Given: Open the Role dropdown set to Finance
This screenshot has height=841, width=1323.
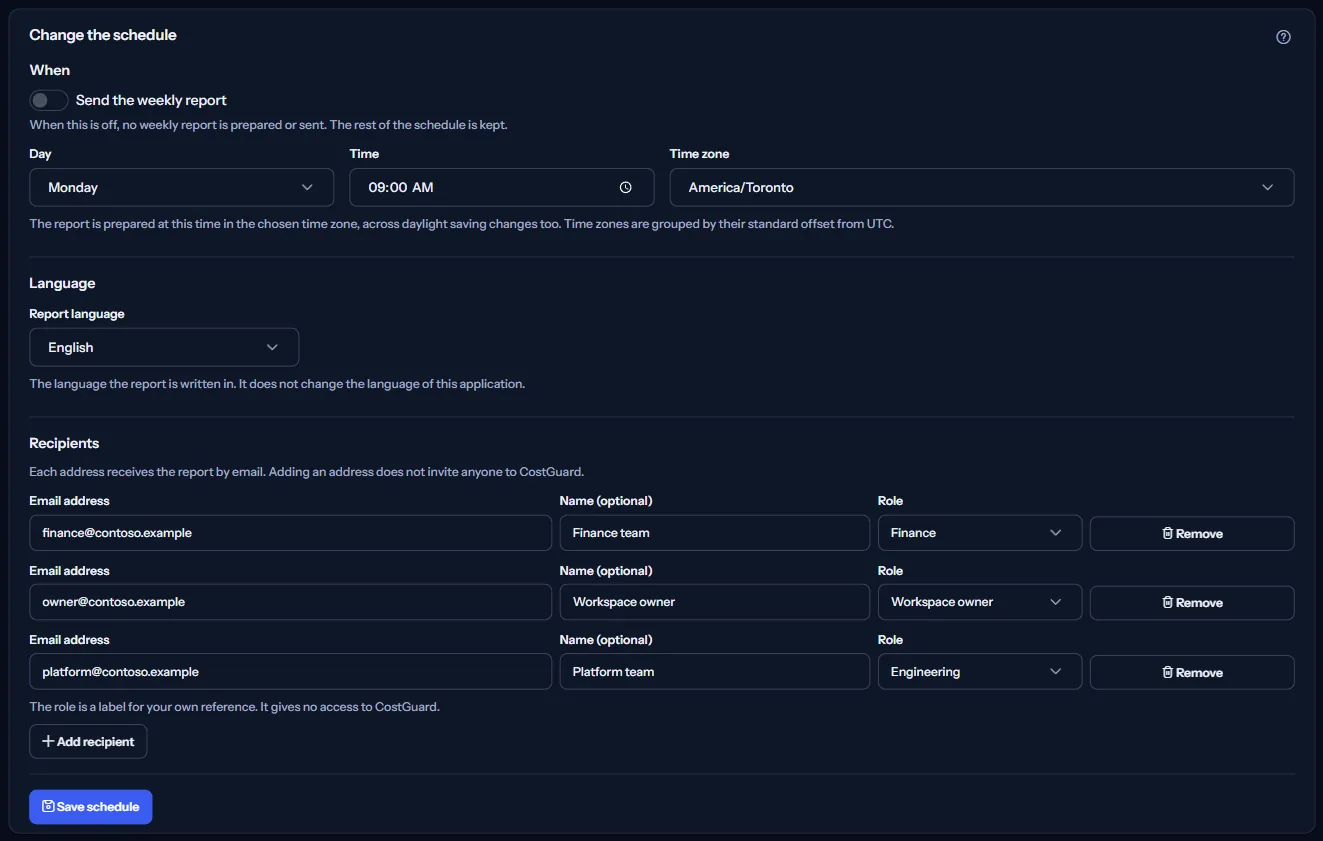Looking at the screenshot, I should point(980,533).
